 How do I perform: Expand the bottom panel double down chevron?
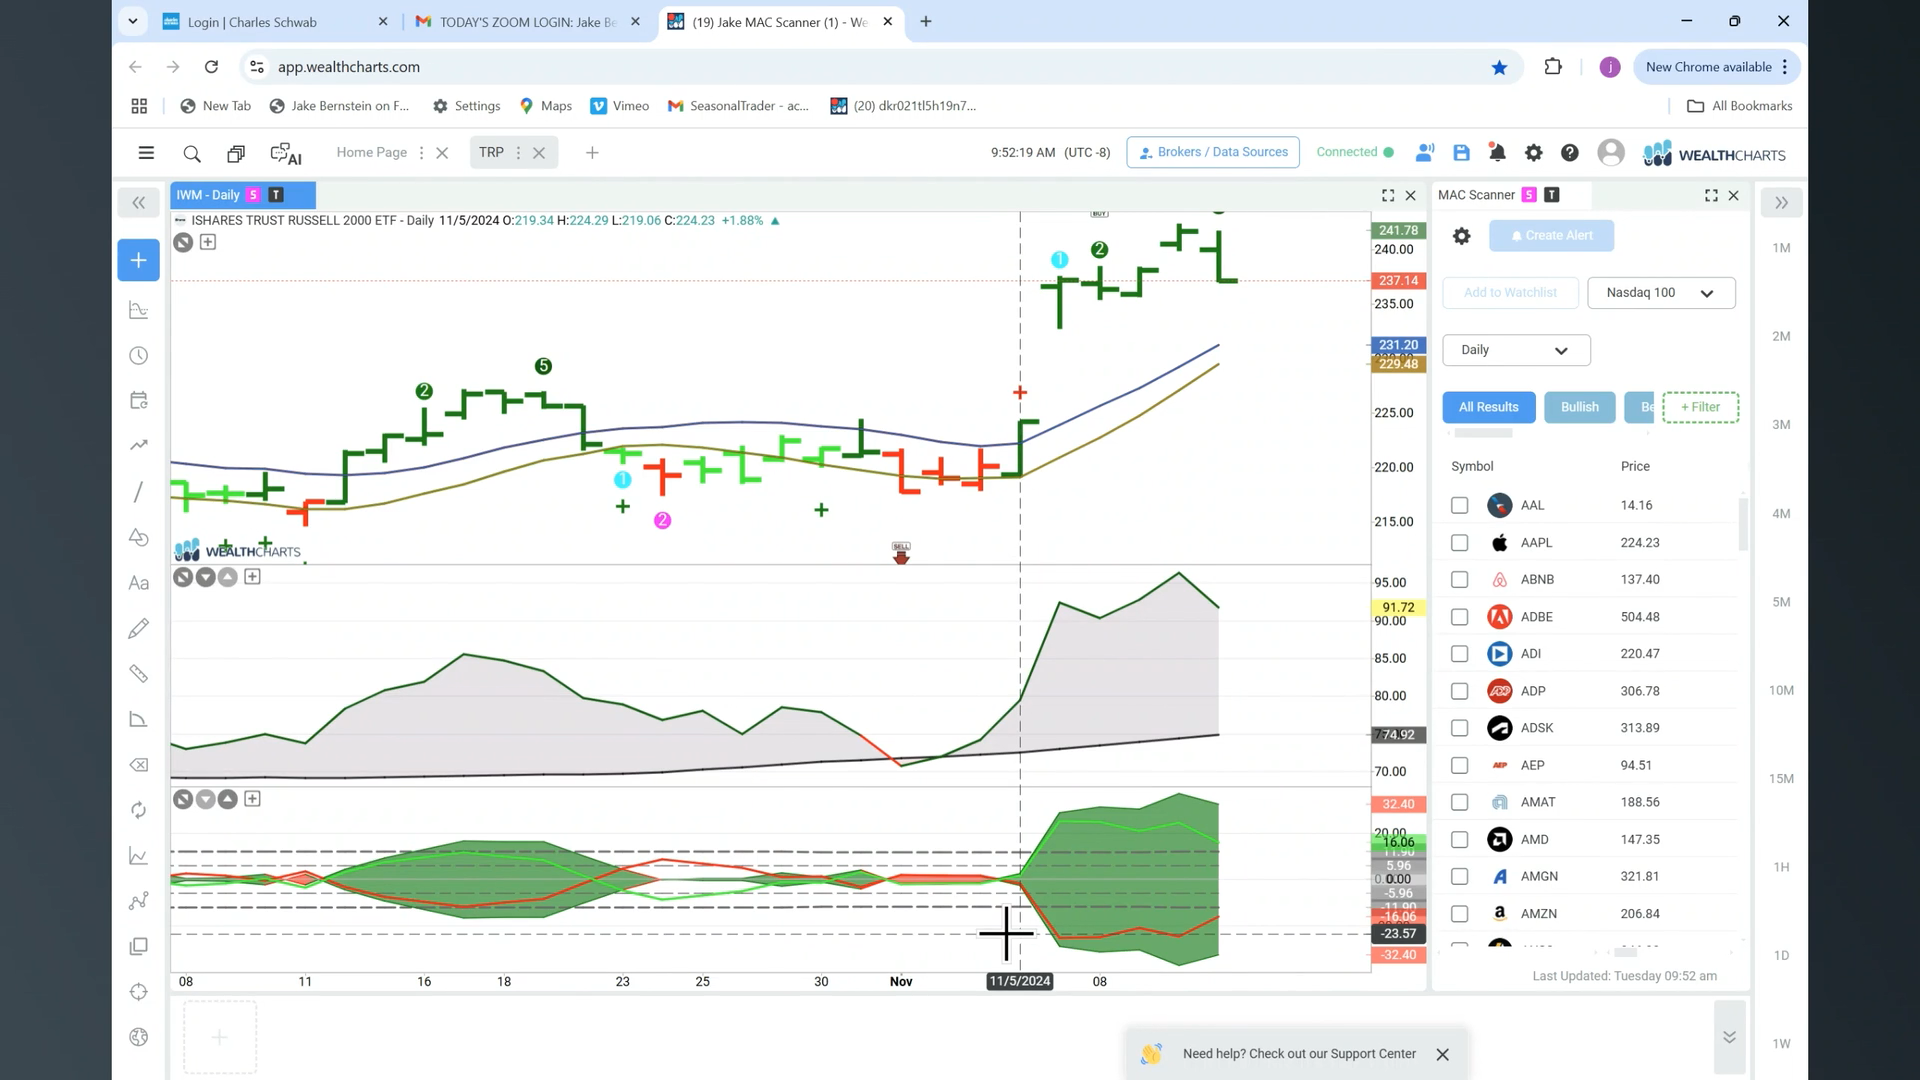pos(1729,1037)
